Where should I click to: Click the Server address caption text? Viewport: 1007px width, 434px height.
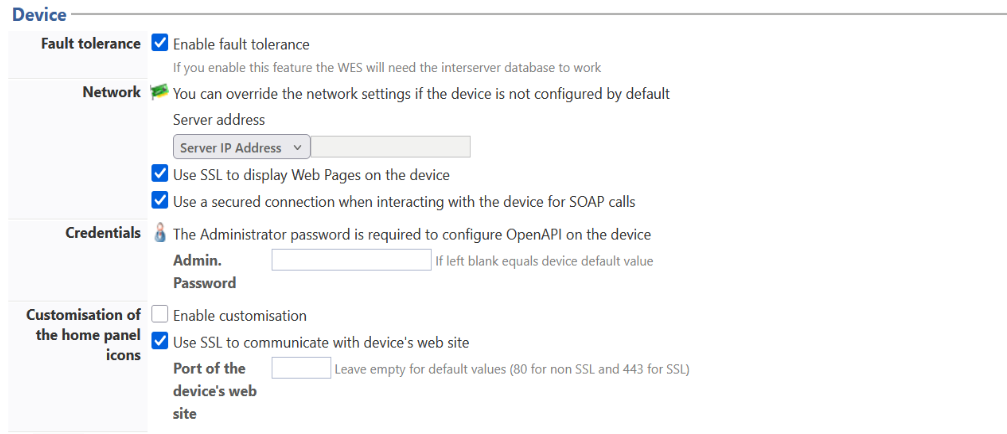pyautogui.click(x=219, y=120)
